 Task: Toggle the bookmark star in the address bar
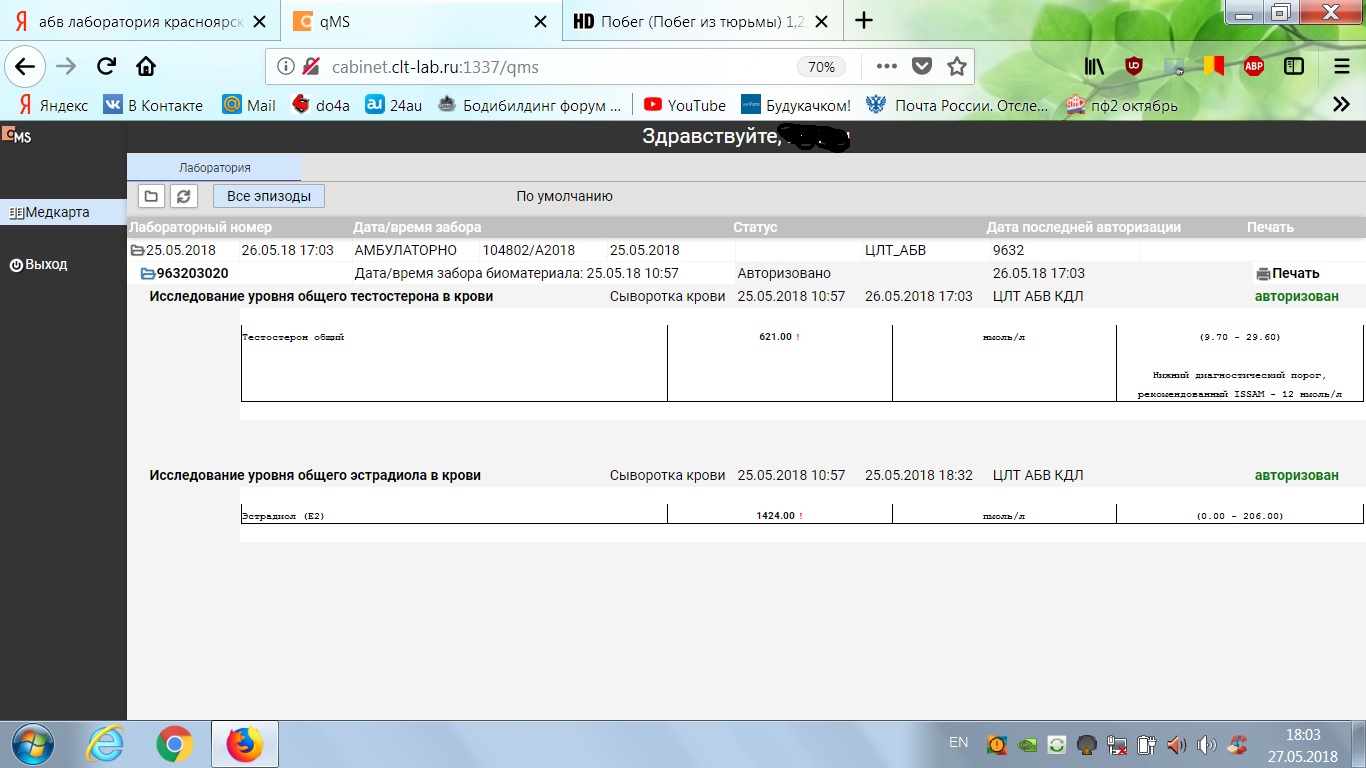point(955,67)
